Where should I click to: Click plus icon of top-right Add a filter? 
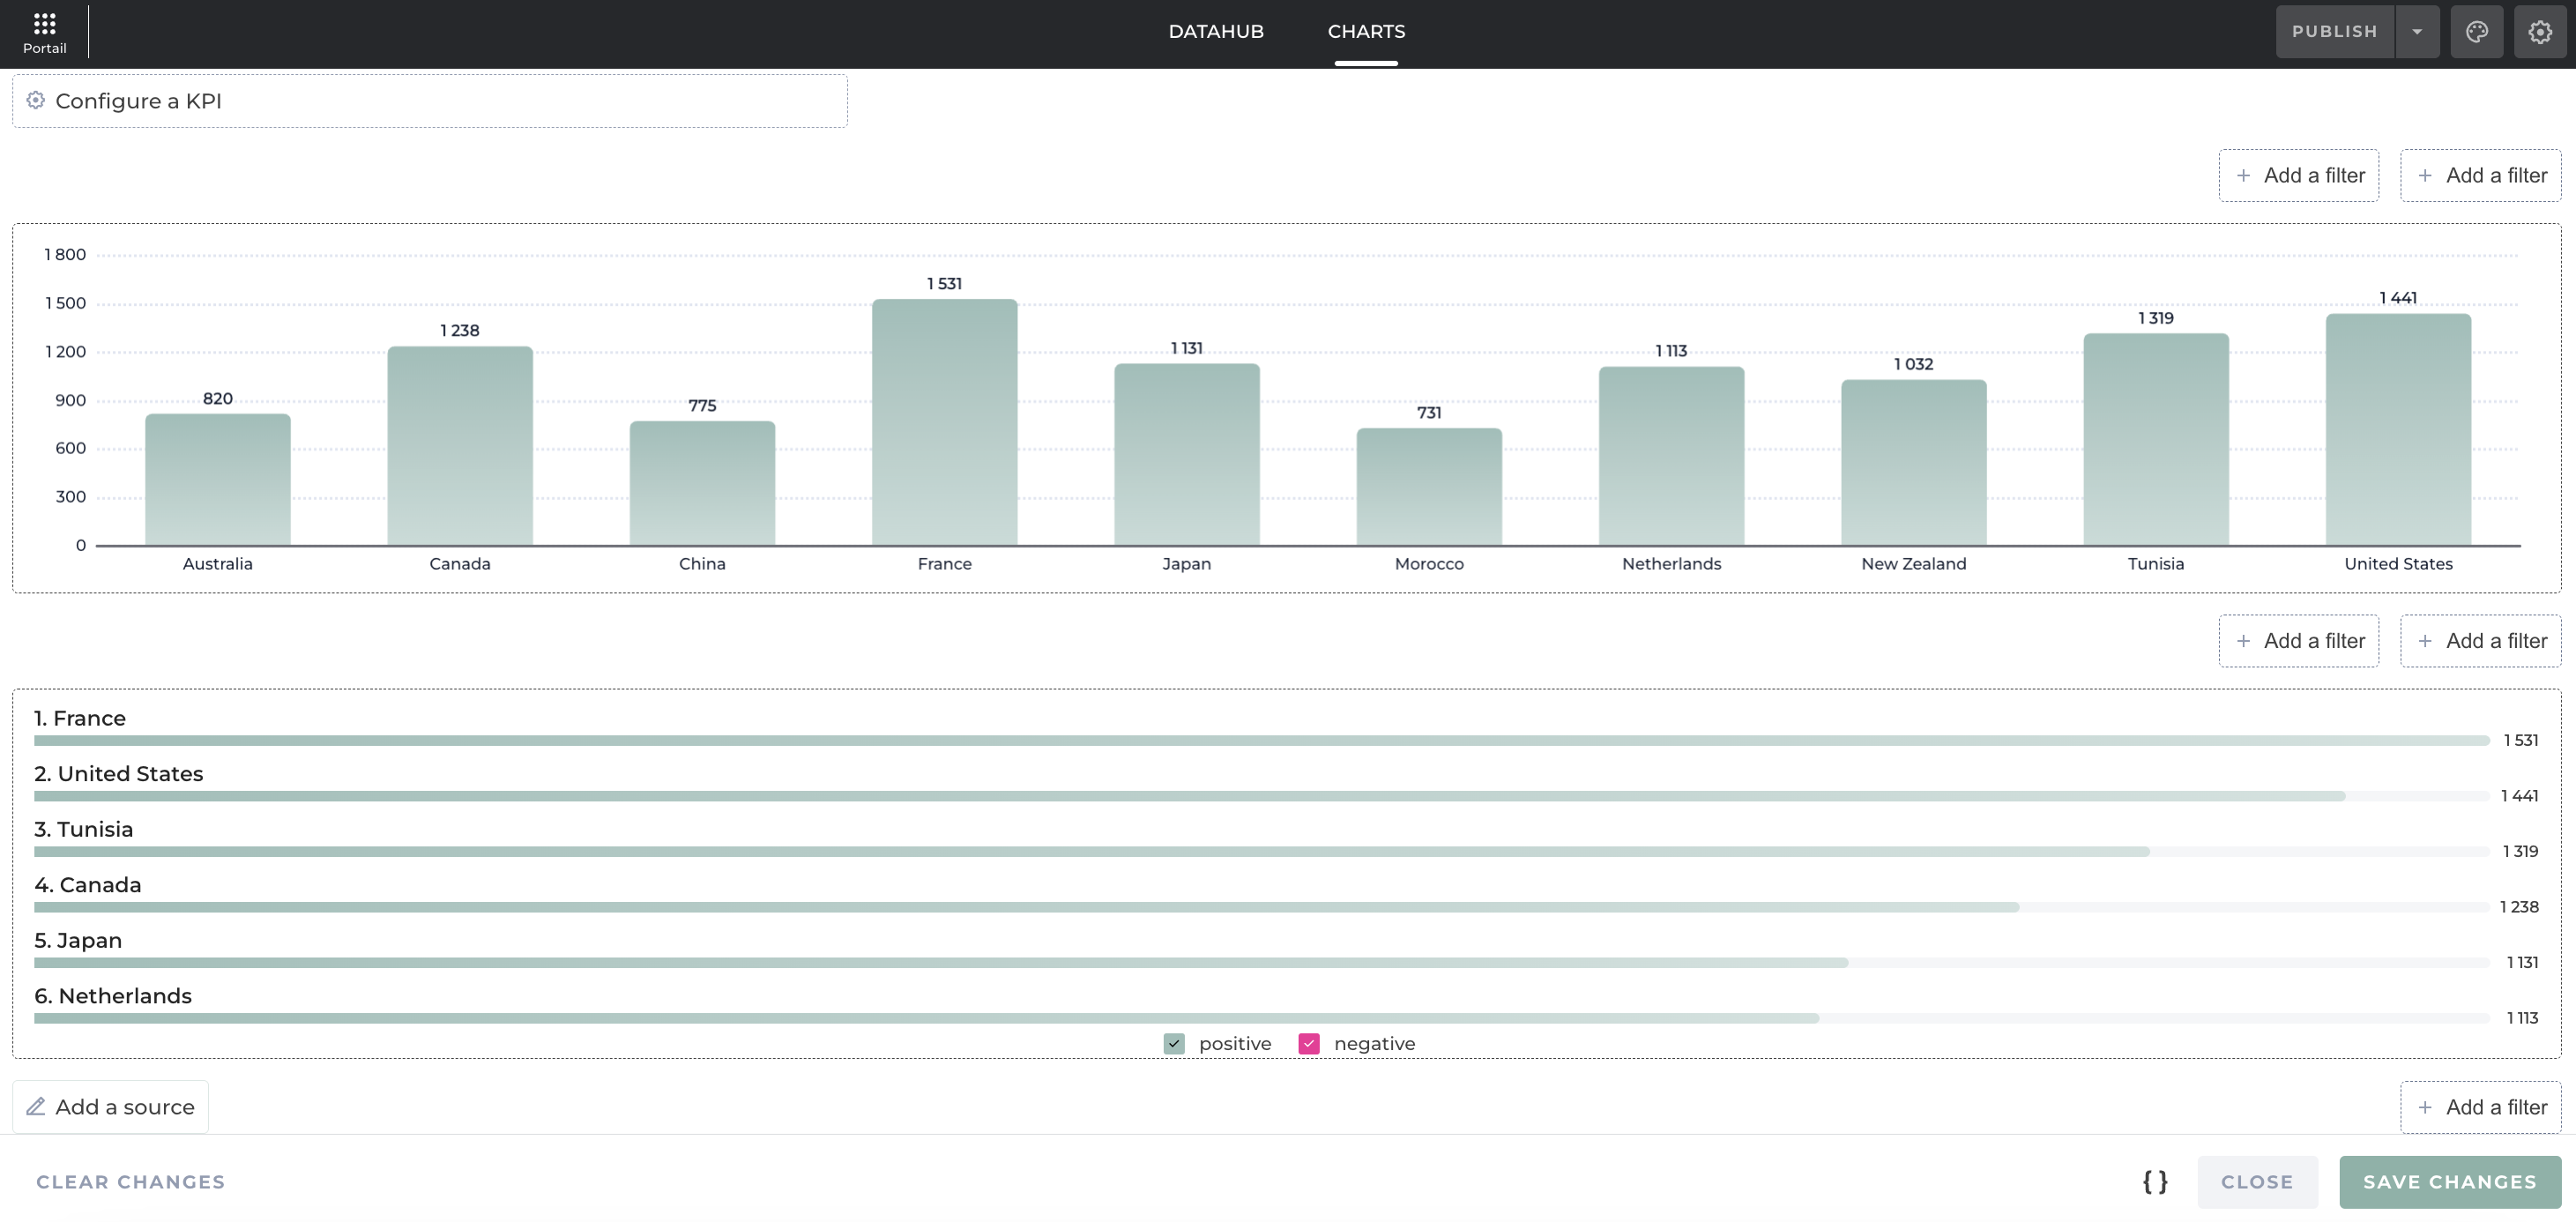point(2424,176)
